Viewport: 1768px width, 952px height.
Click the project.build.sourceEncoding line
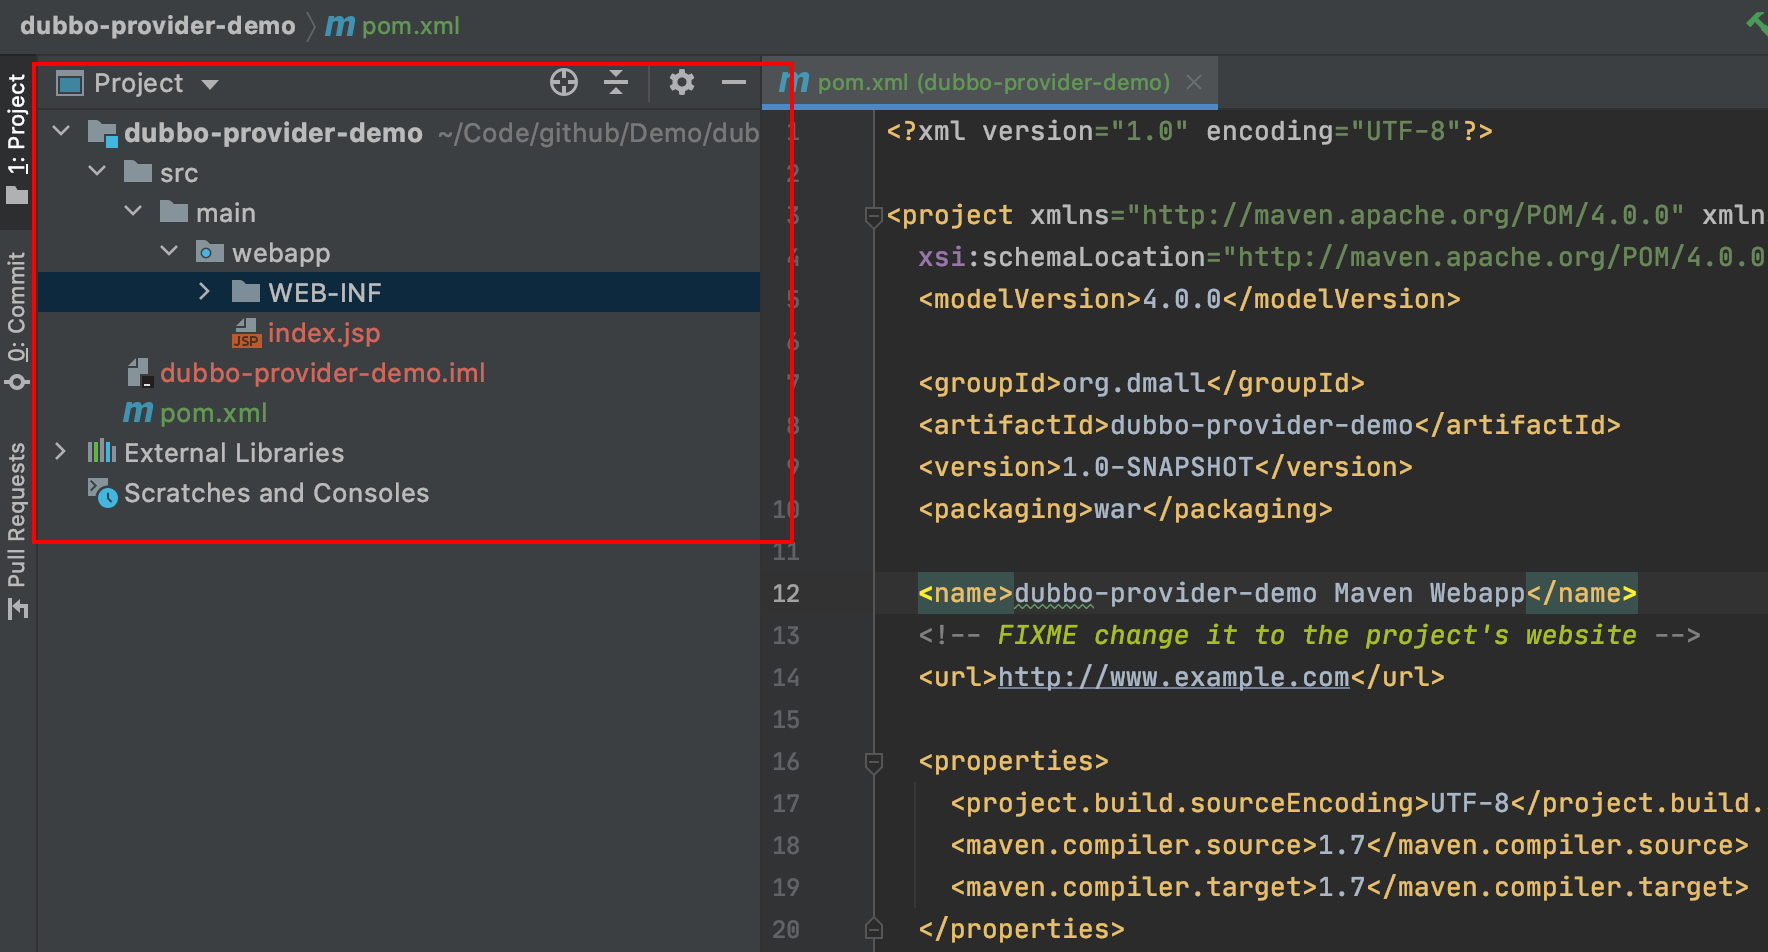1359,803
